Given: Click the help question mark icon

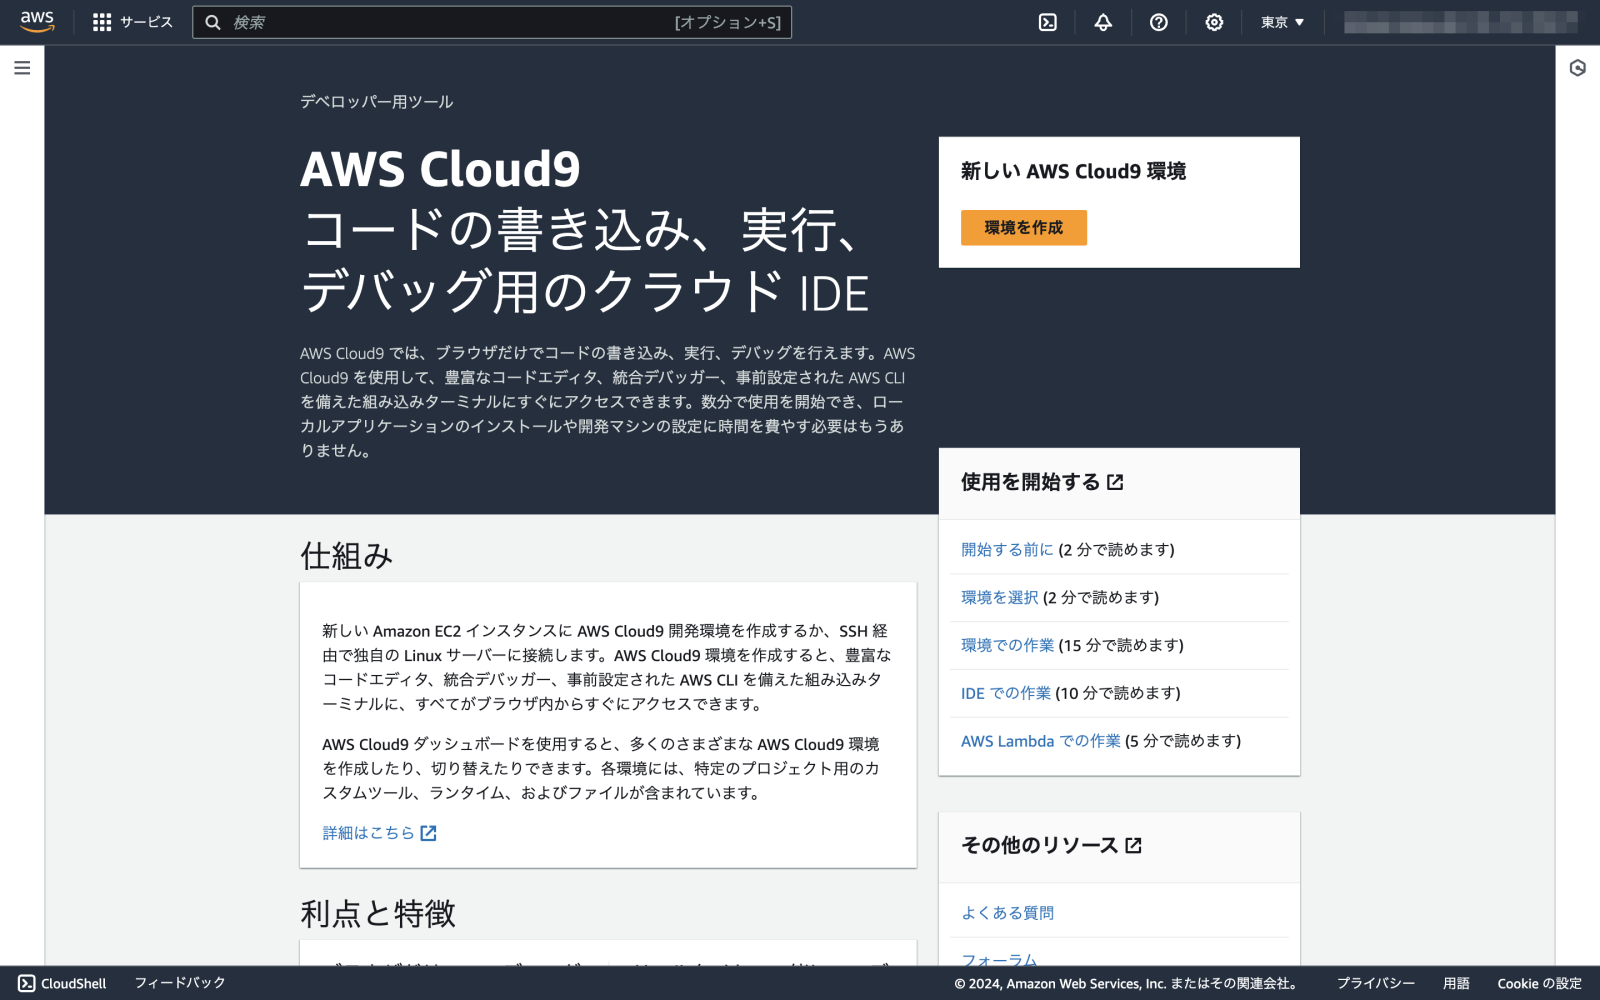Looking at the screenshot, I should tap(1158, 22).
